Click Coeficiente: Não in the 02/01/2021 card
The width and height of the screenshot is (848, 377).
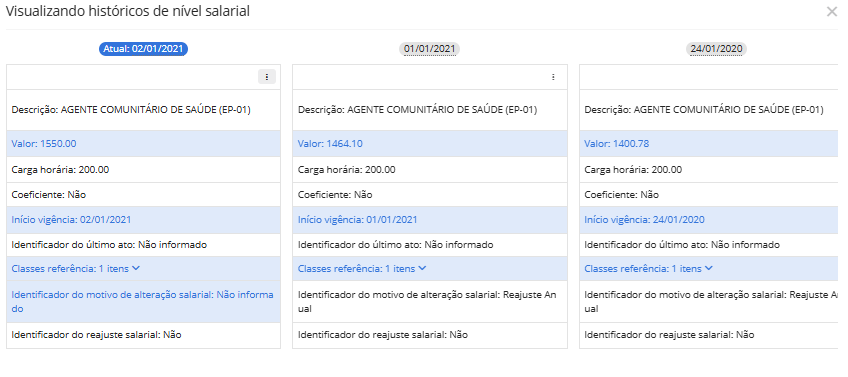pos(49,195)
